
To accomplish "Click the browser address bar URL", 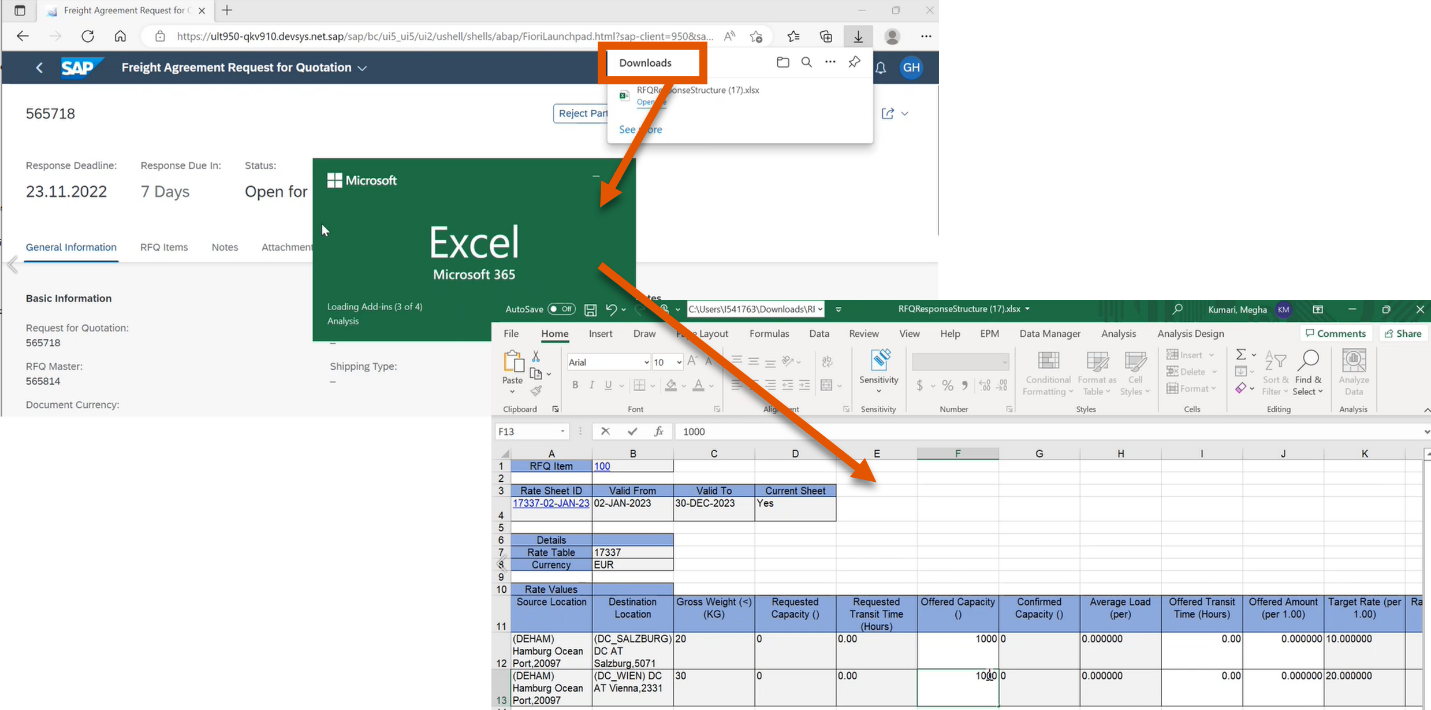I will (445, 36).
